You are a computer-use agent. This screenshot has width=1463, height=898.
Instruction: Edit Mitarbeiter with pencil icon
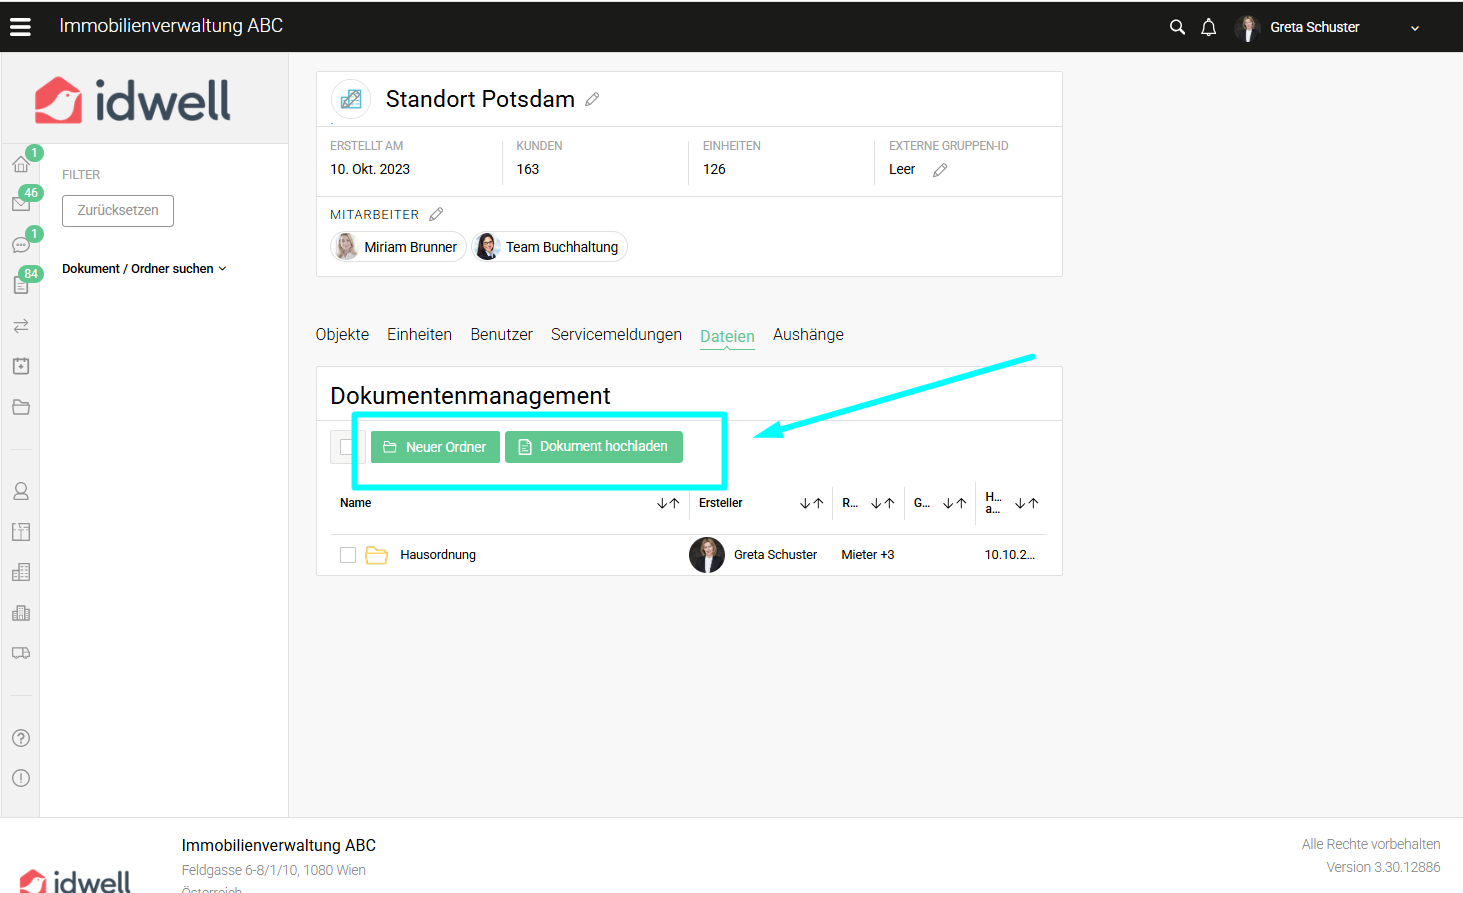click(436, 214)
